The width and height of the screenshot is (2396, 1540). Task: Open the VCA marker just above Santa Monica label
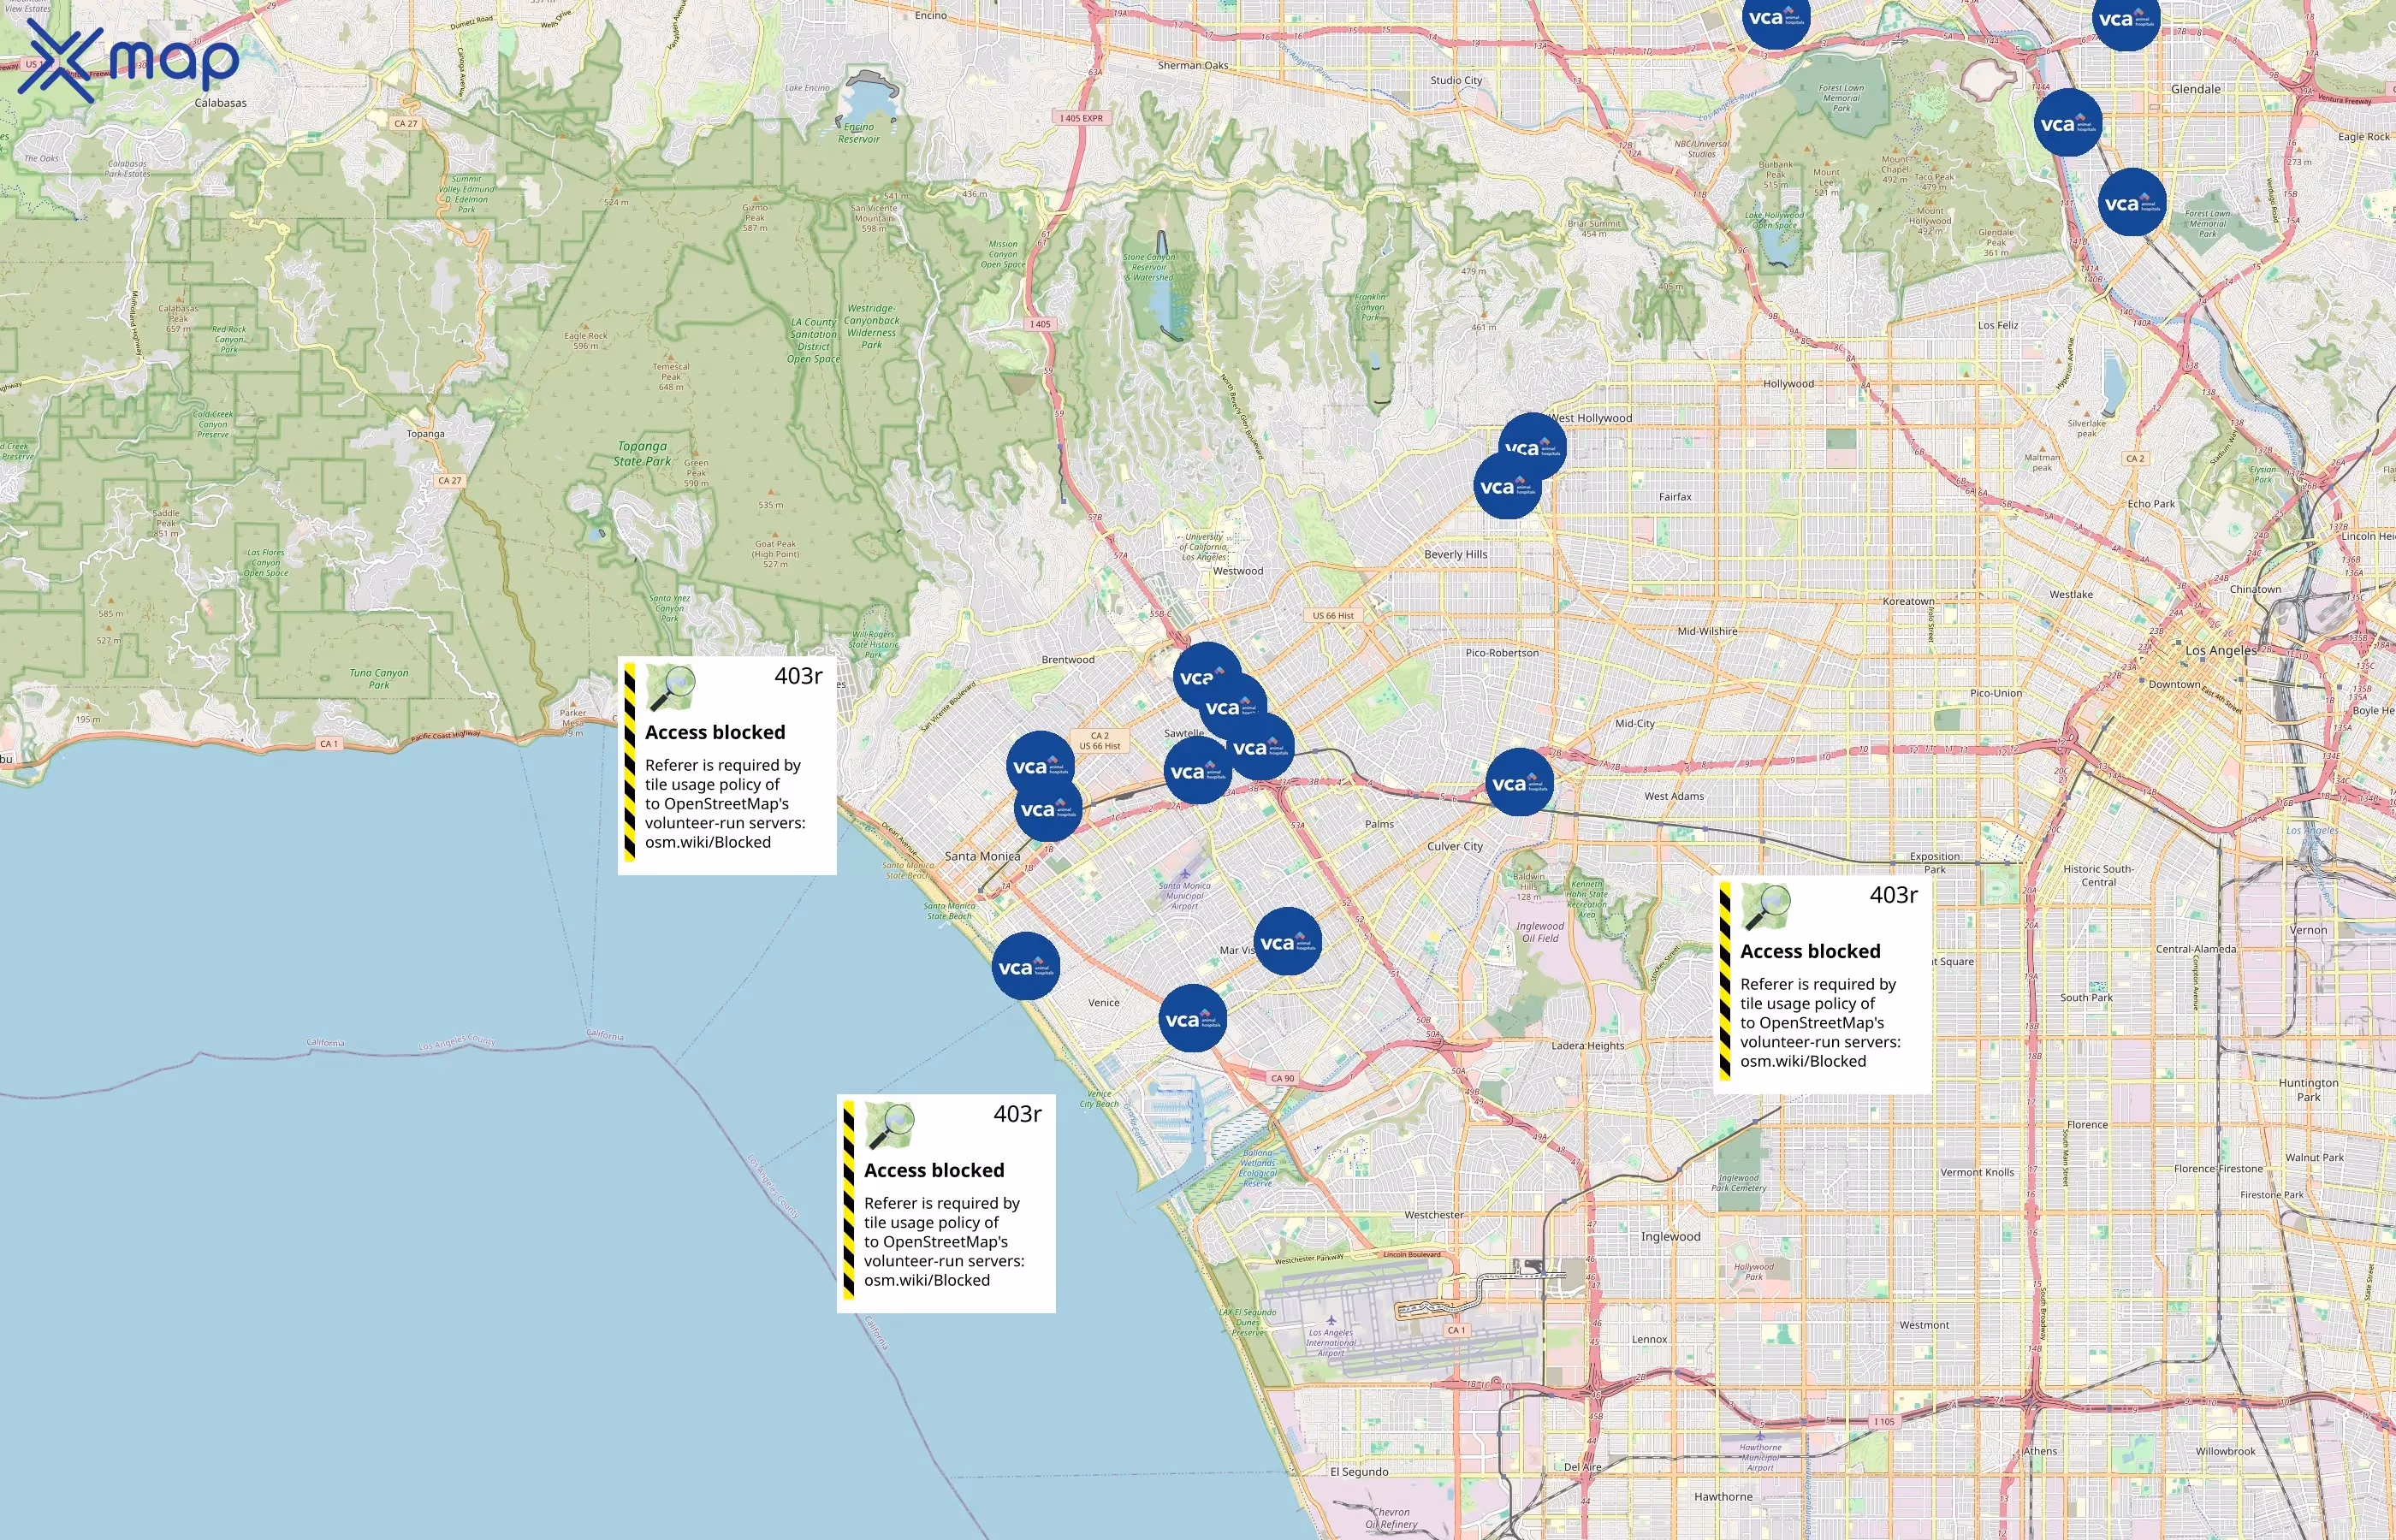1048,809
